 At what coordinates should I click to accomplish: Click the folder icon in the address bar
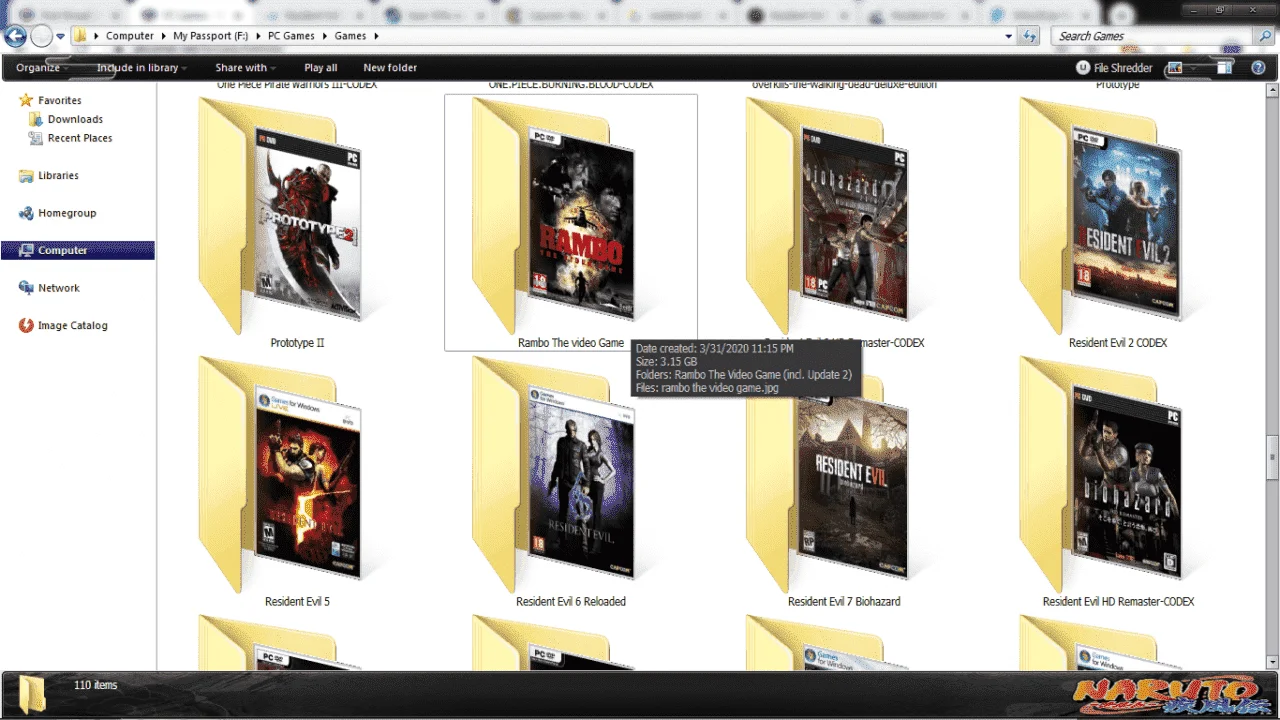(x=79, y=36)
